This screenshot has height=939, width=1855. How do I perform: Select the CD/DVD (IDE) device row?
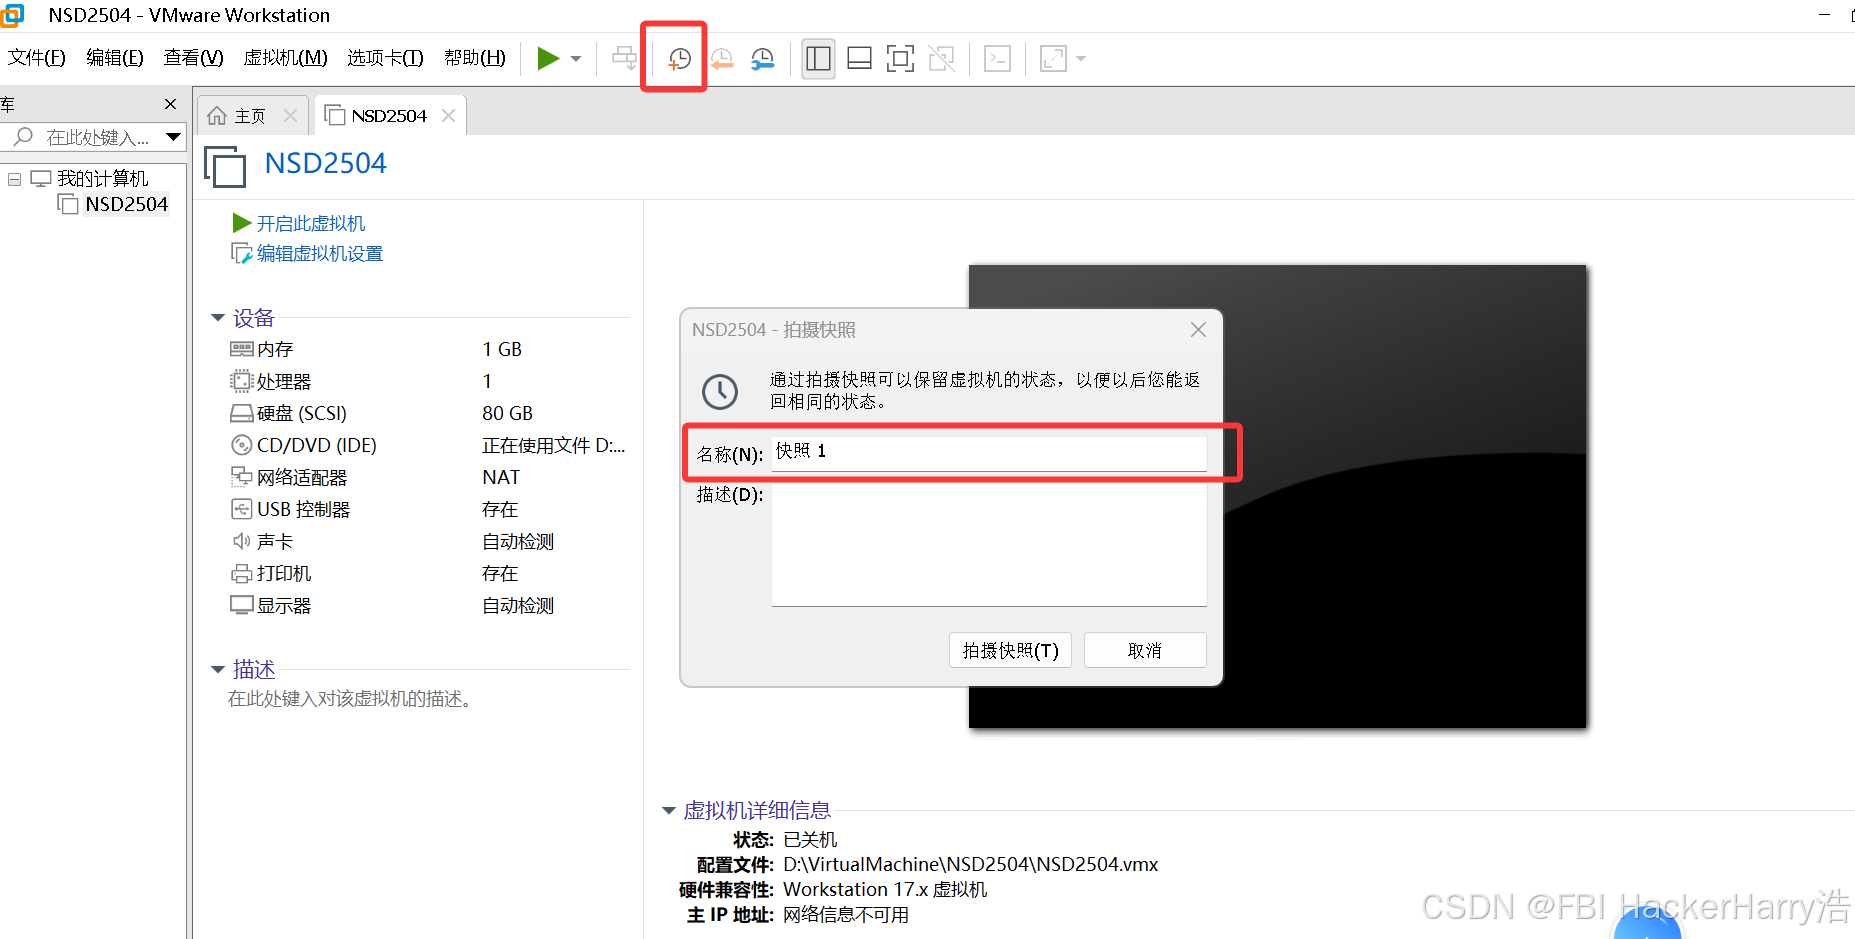click(x=428, y=445)
